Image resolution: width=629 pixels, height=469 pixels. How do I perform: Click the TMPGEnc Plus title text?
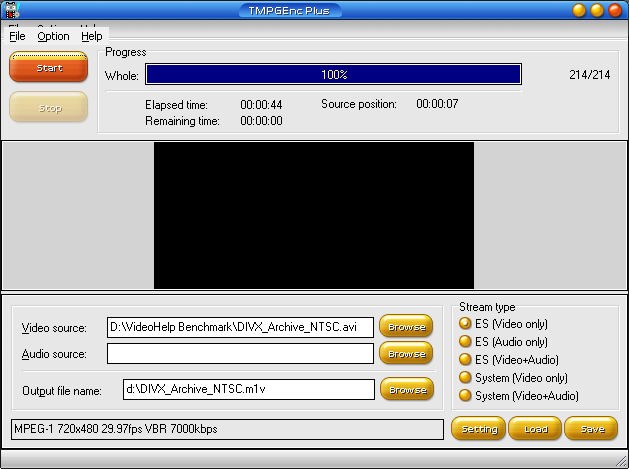coord(289,10)
